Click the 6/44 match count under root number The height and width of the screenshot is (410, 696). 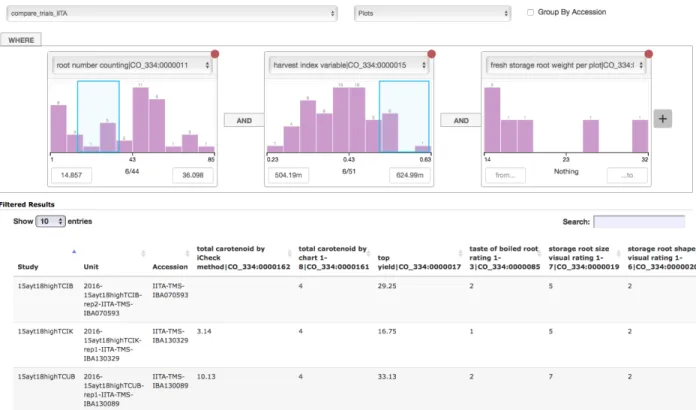click(132, 171)
